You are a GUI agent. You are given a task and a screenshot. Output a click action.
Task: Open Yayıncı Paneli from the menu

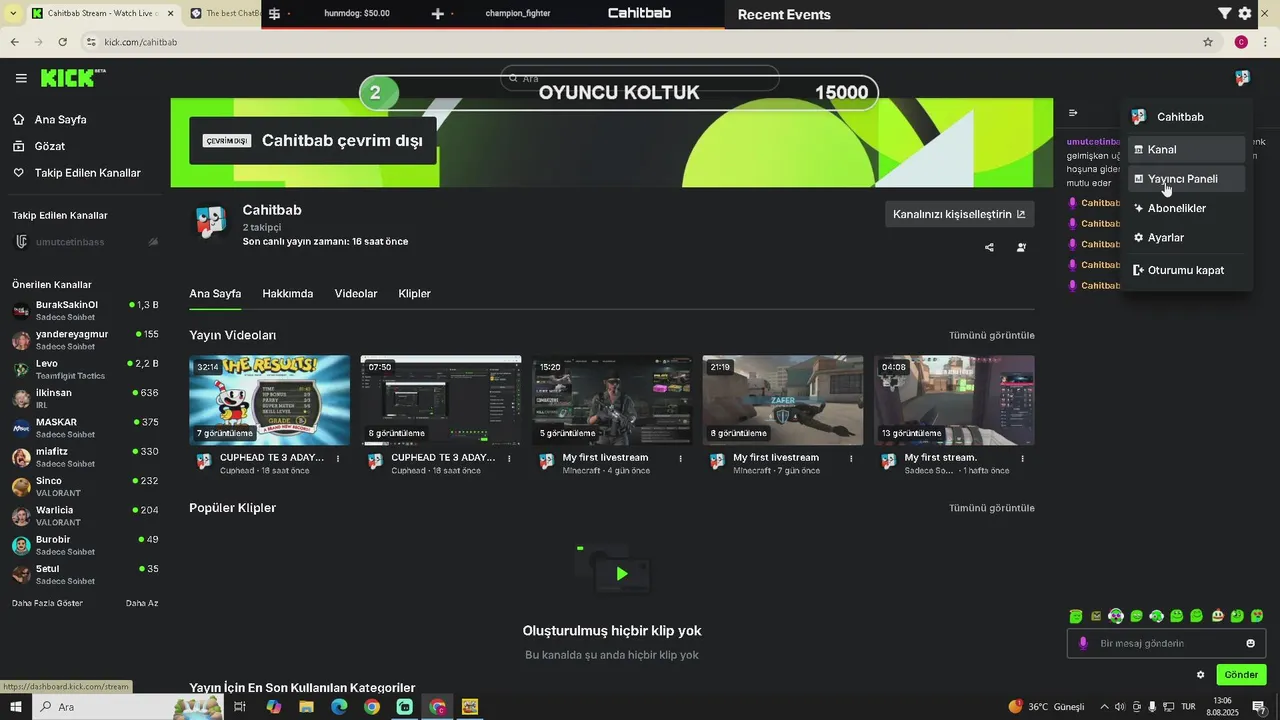[x=1186, y=179]
